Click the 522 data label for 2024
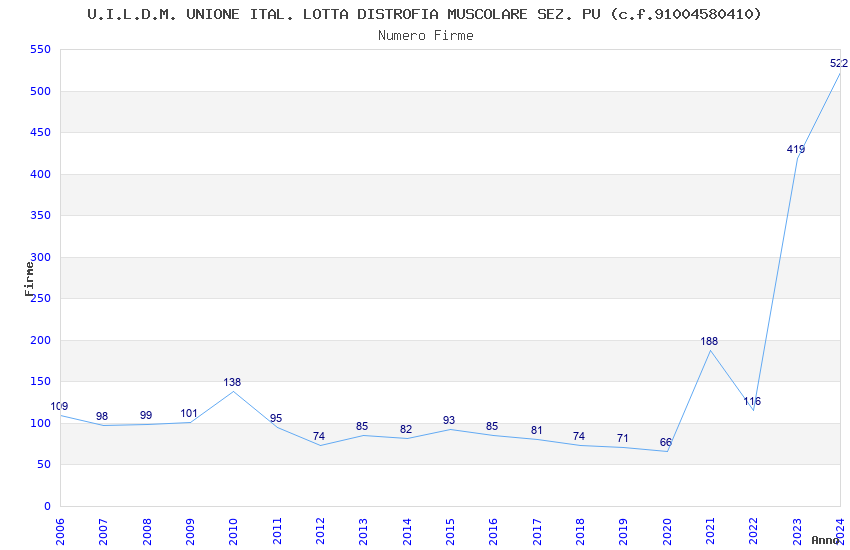This screenshot has width=850, height=550. [x=838, y=63]
